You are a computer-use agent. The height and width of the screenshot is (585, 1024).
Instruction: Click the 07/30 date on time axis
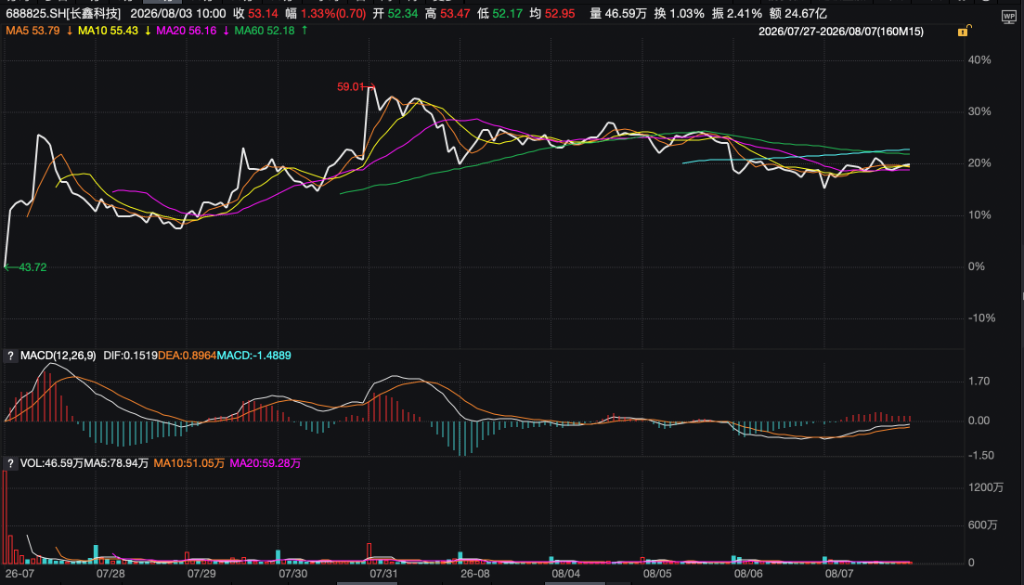click(x=293, y=574)
